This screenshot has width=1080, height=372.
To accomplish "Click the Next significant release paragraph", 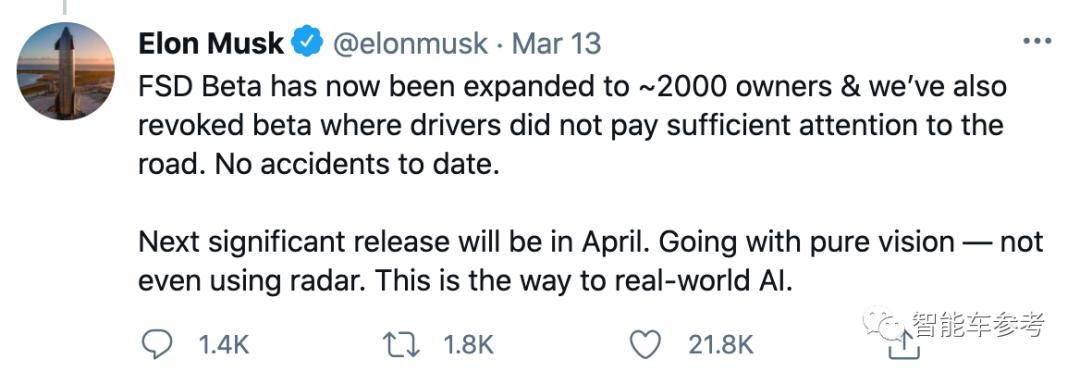I will tap(591, 262).
